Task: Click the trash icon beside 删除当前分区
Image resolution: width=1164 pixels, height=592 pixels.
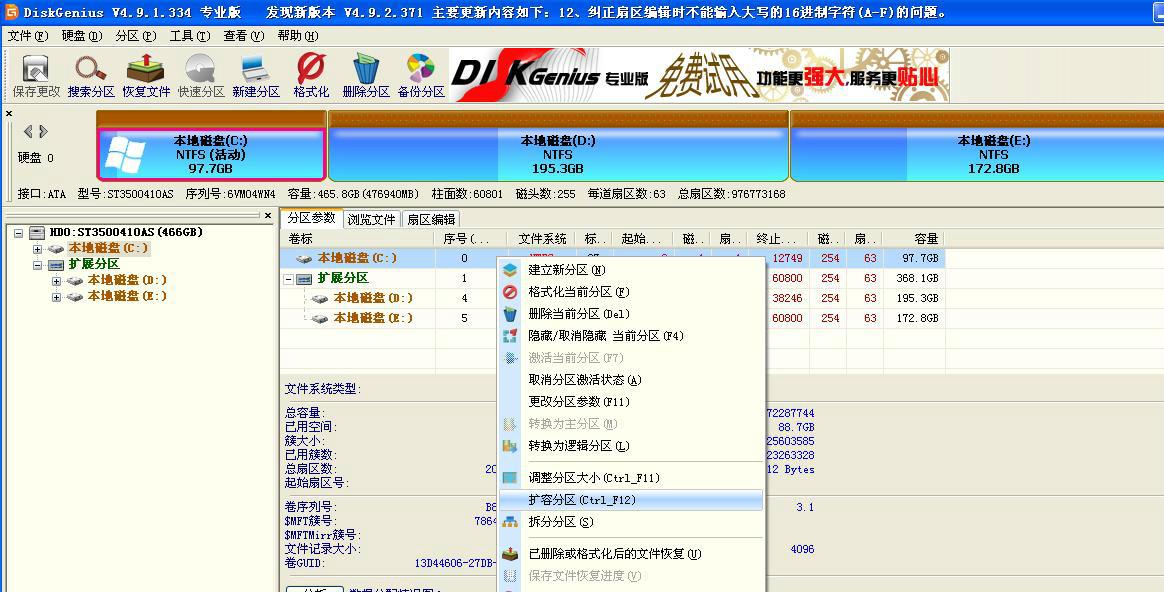Action: pyautogui.click(x=510, y=313)
